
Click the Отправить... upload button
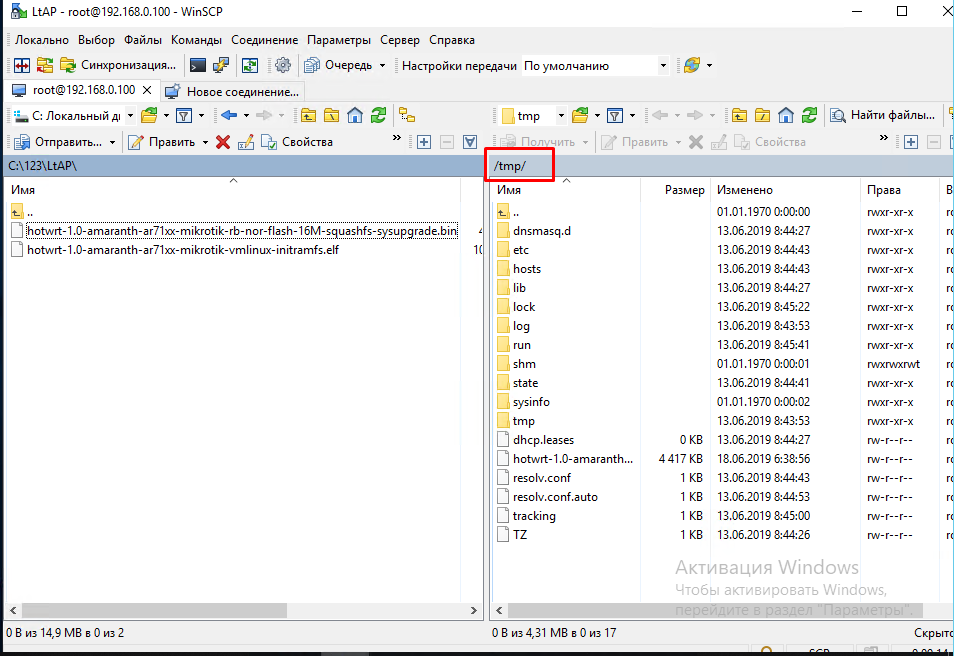pyautogui.click(x=58, y=142)
